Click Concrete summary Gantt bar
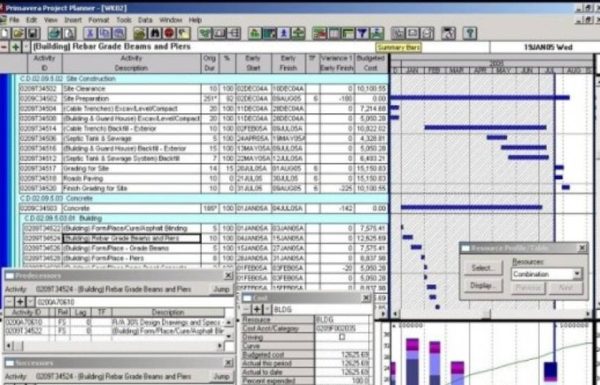The width and height of the screenshot is (600, 385). pos(471,207)
